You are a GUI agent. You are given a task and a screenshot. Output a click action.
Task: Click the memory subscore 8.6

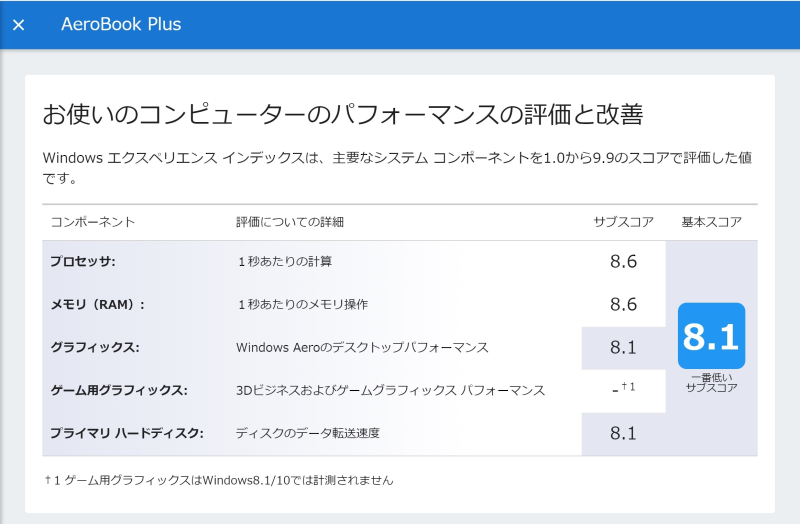tap(623, 304)
